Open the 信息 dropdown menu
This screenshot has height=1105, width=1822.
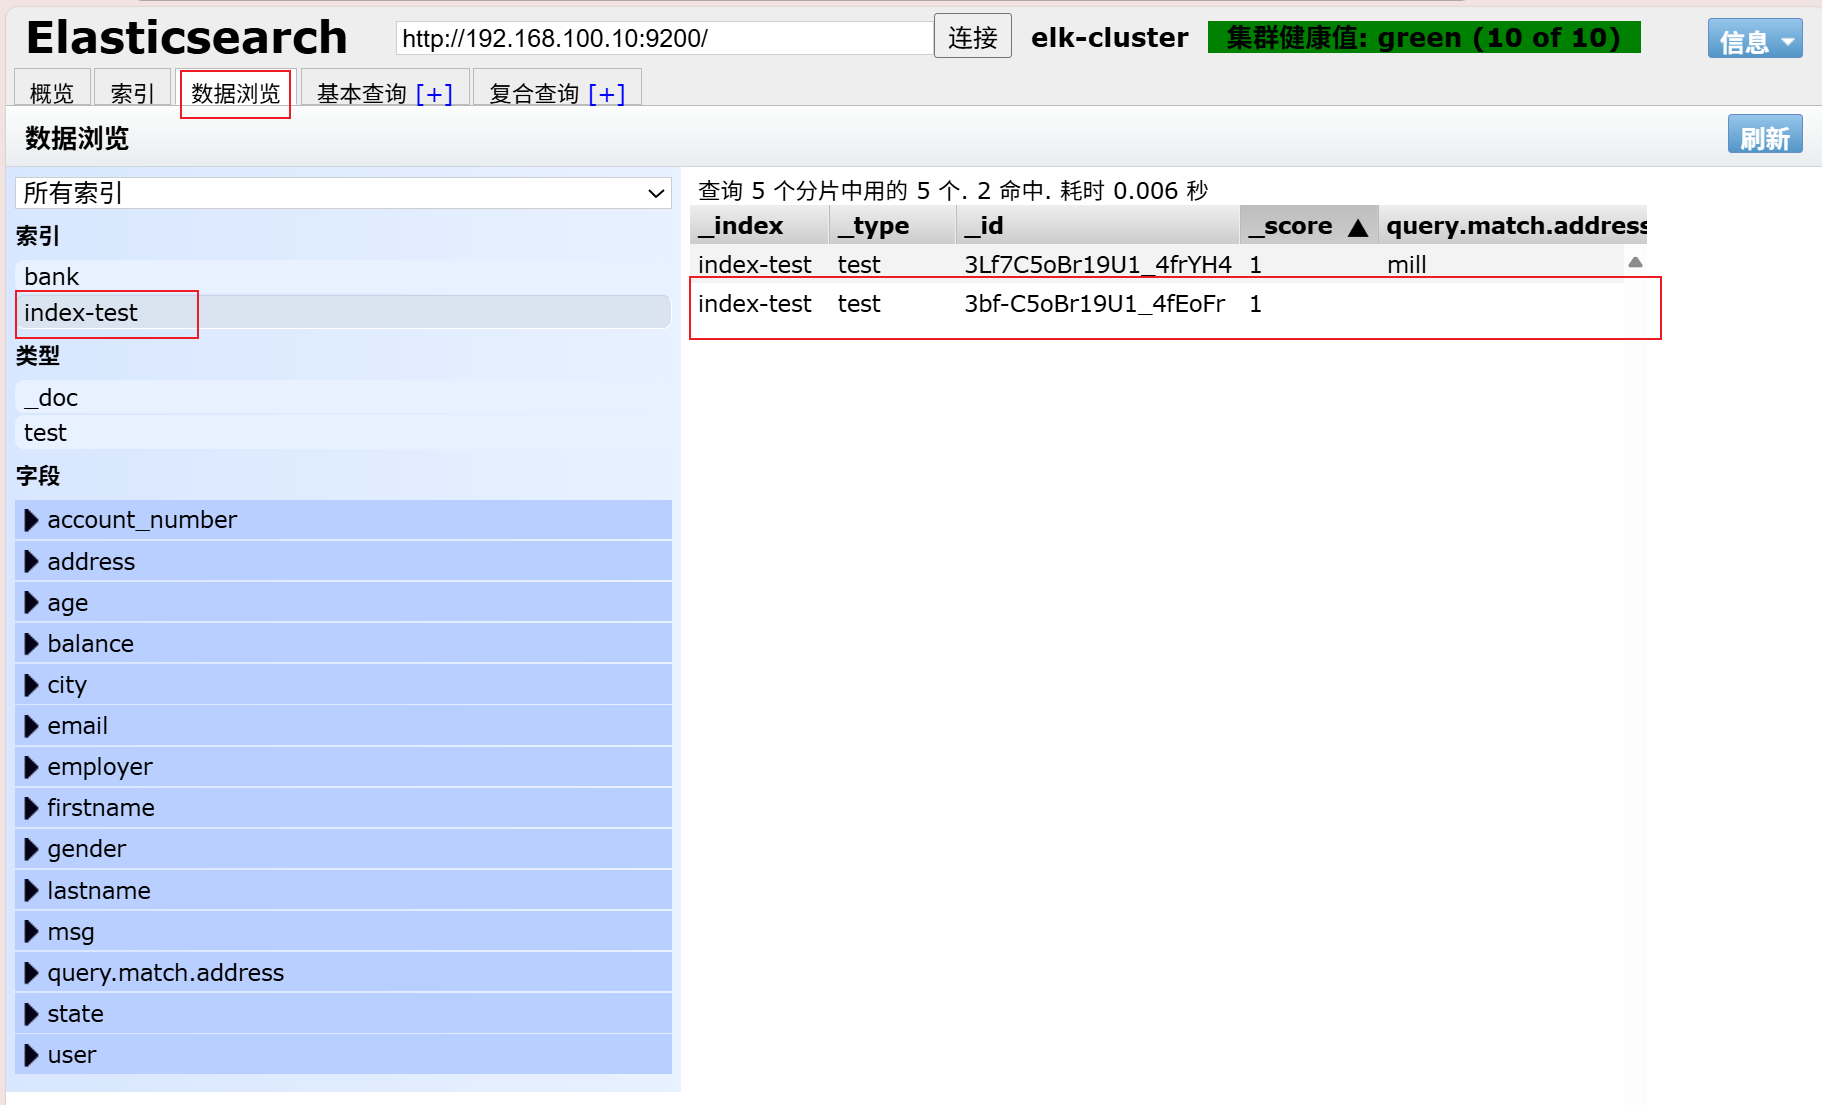(x=1755, y=40)
